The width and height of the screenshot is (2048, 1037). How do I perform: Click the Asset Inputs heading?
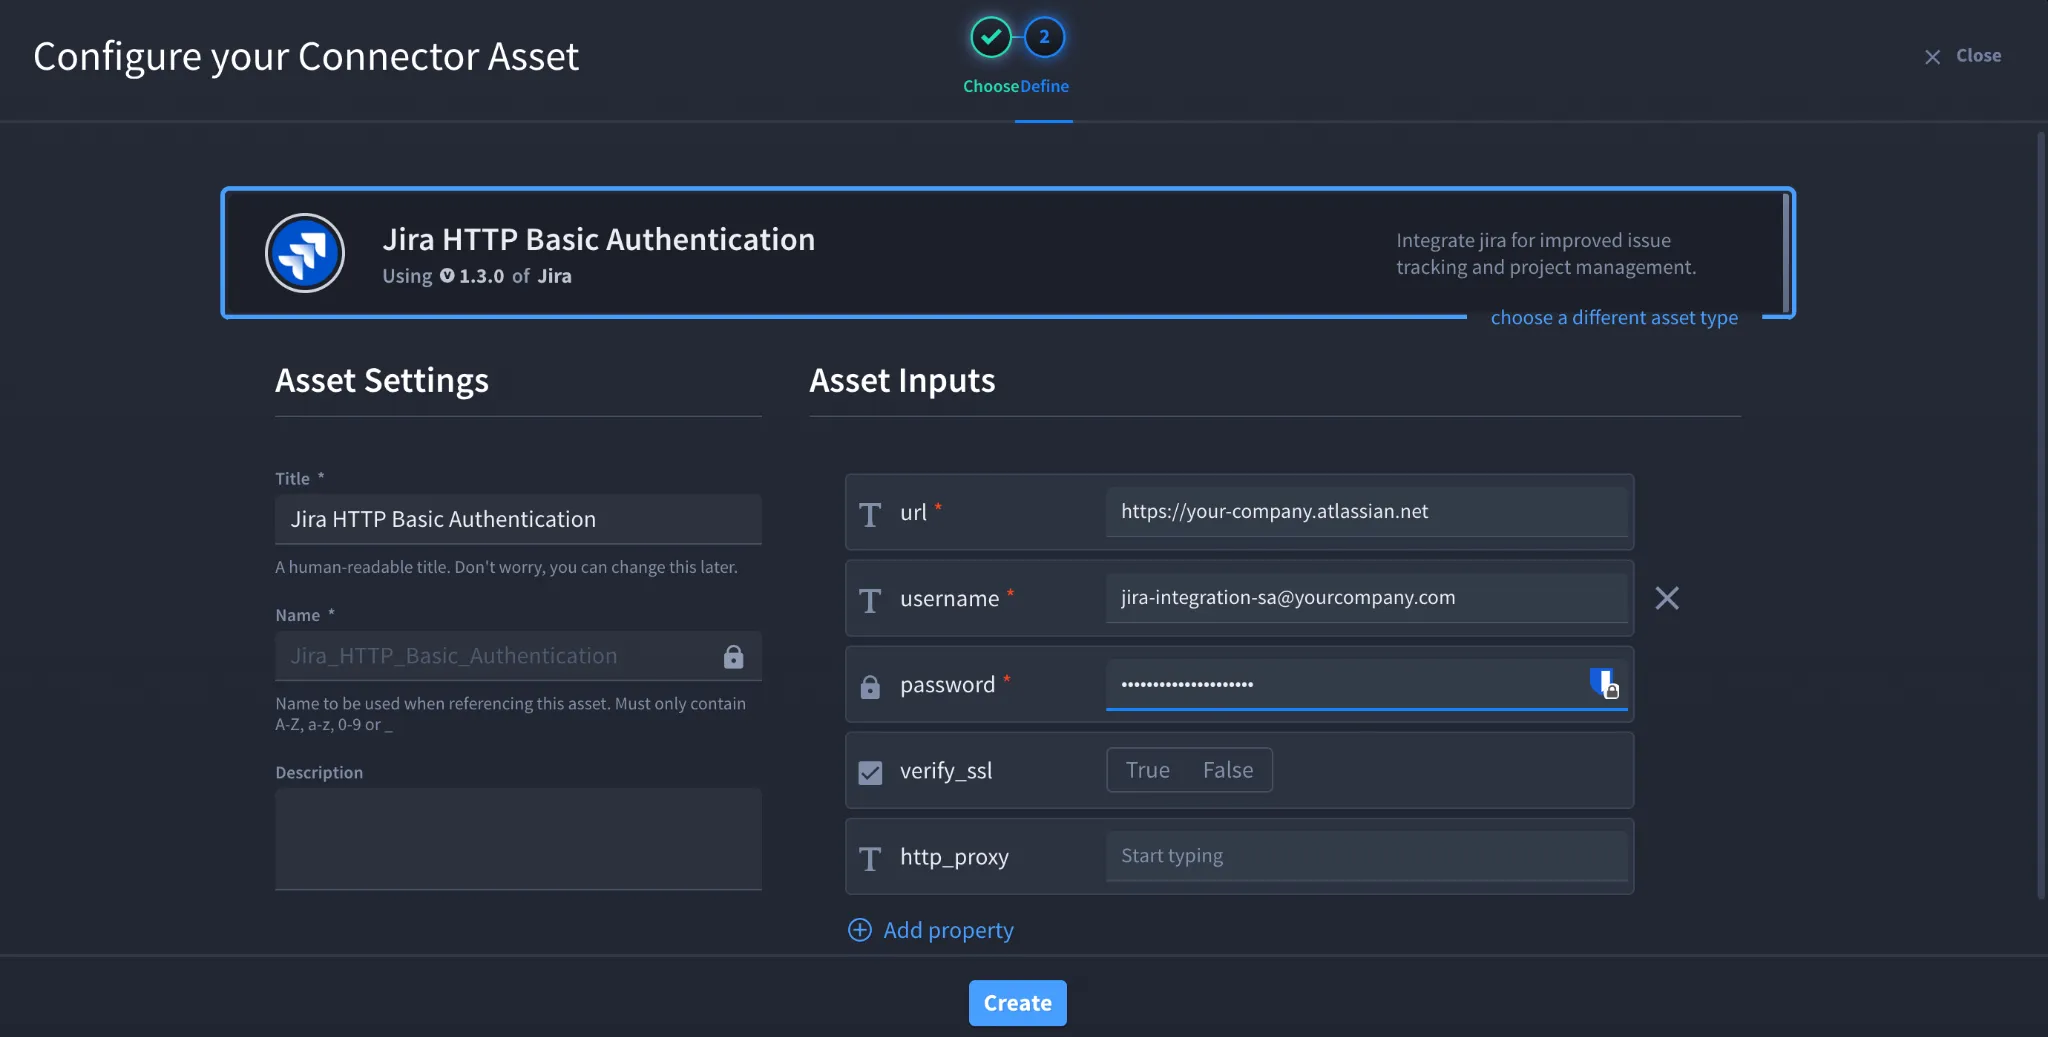click(902, 380)
